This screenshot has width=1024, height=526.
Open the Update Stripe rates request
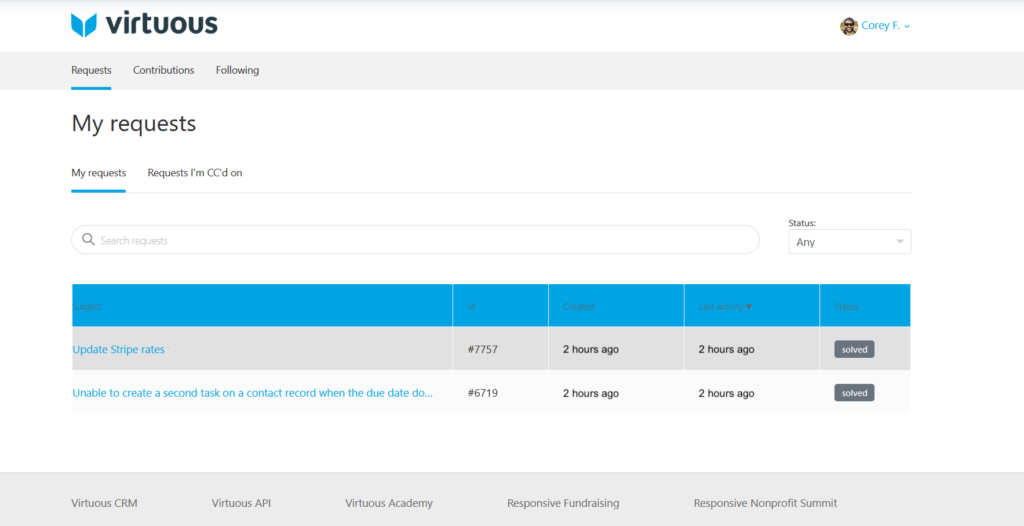(x=118, y=350)
